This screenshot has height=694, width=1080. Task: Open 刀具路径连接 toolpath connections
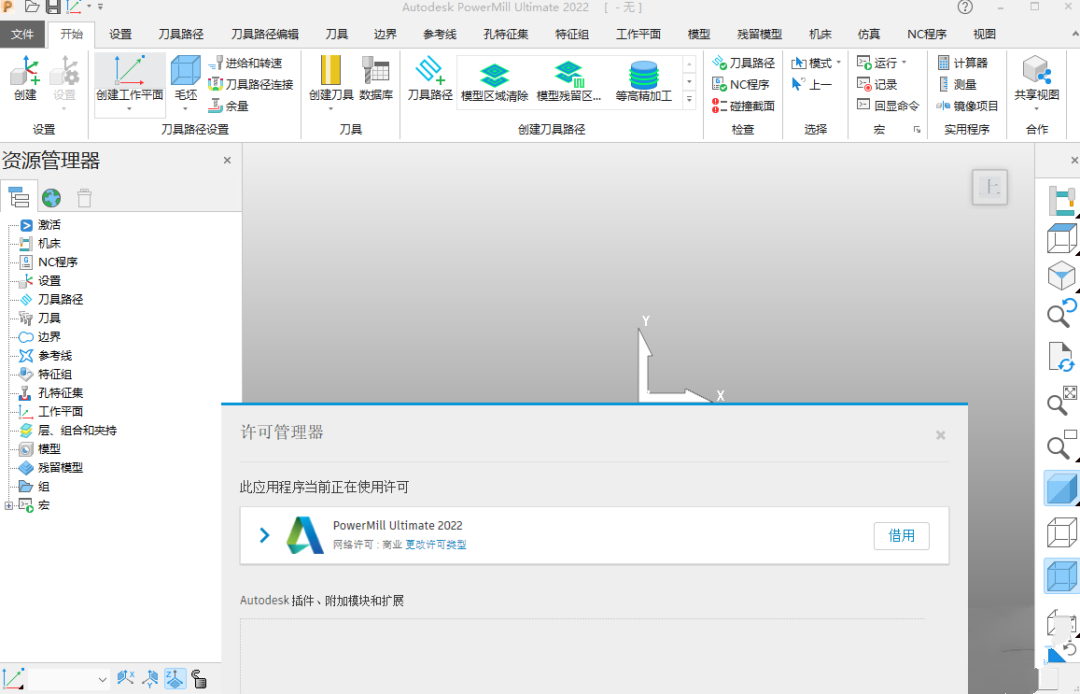tap(251, 84)
